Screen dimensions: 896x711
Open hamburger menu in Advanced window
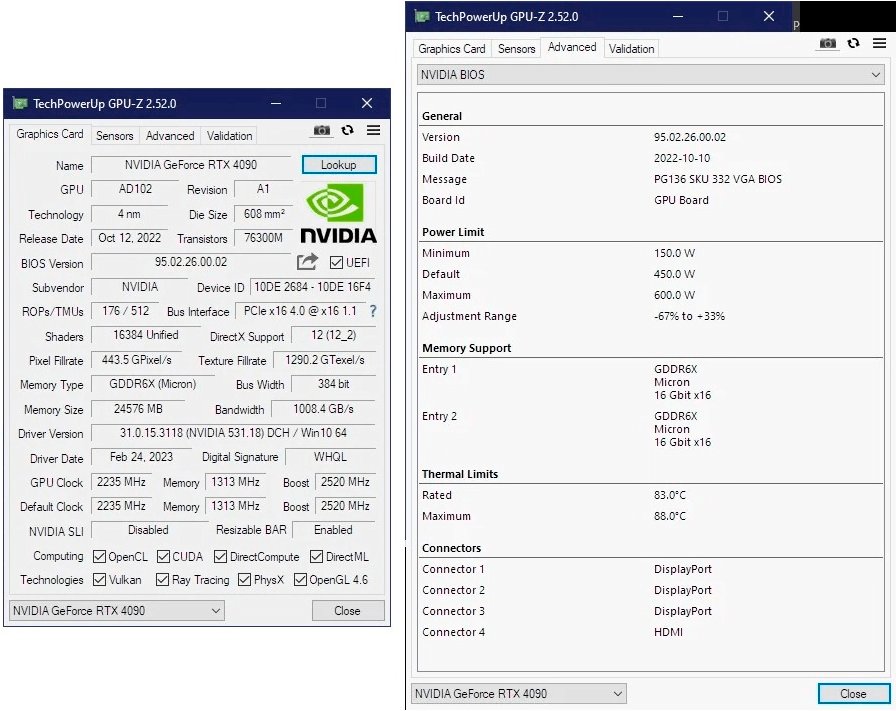click(x=879, y=43)
